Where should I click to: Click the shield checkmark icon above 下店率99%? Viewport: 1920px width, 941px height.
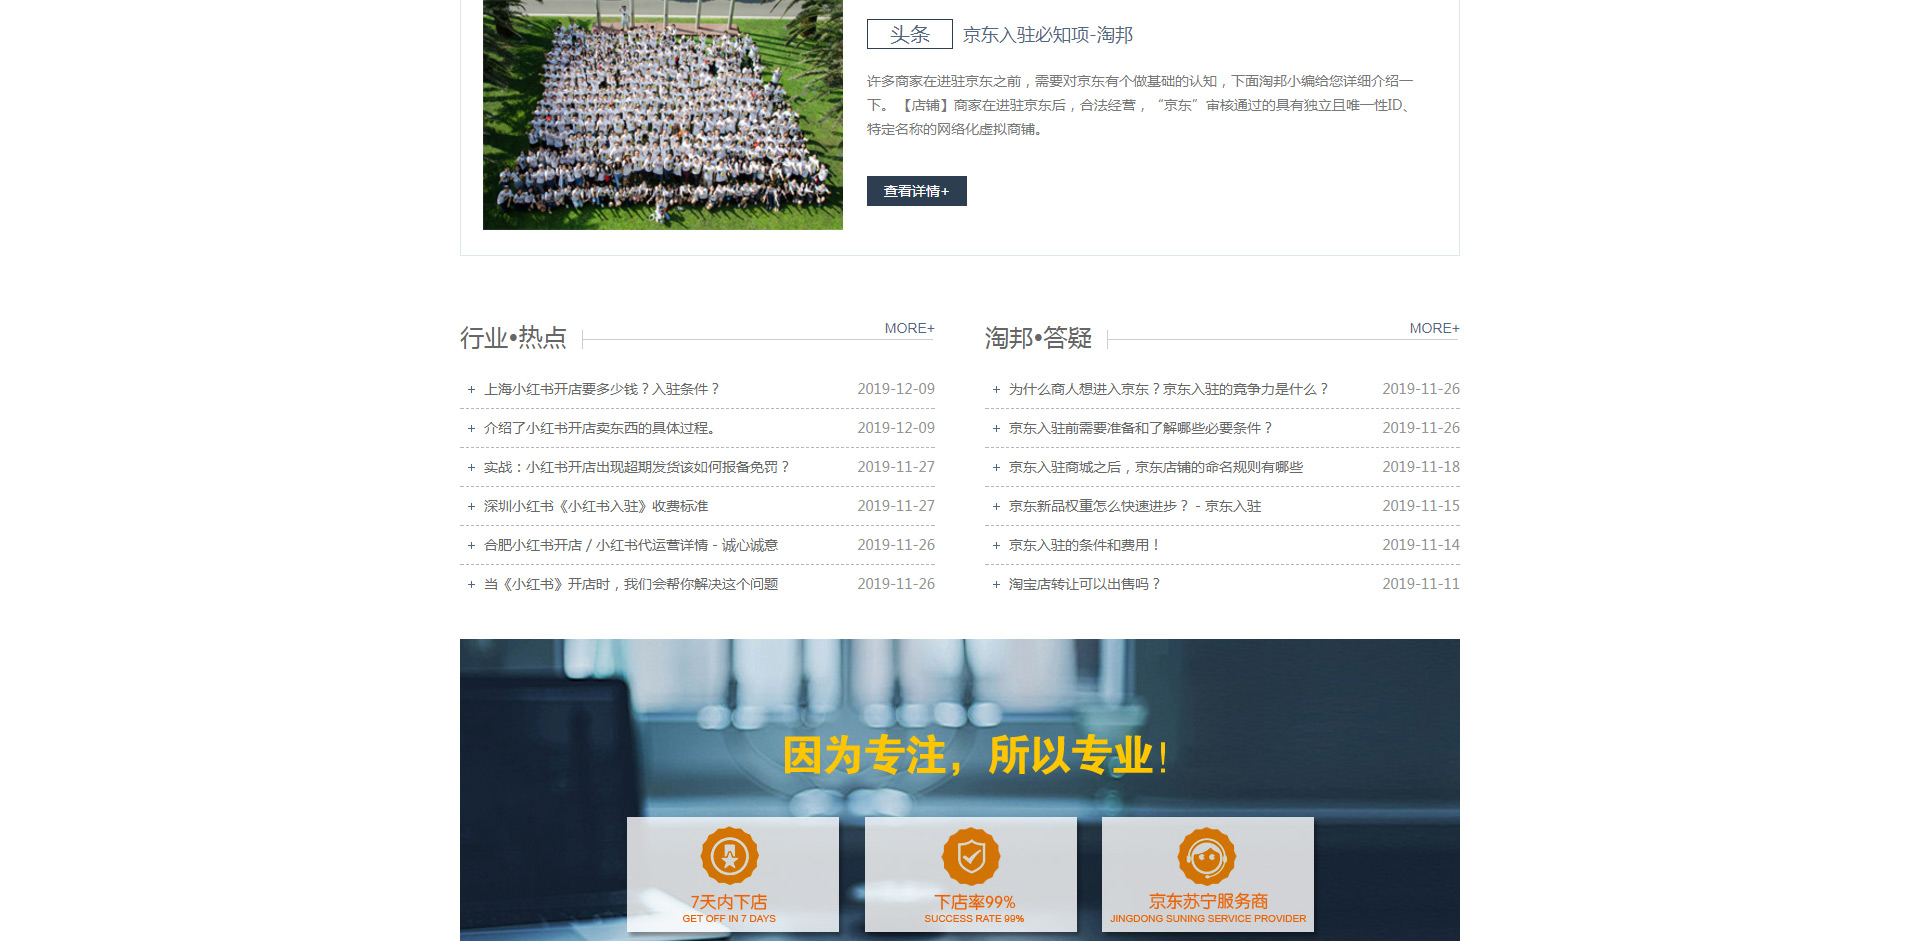[x=971, y=856]
